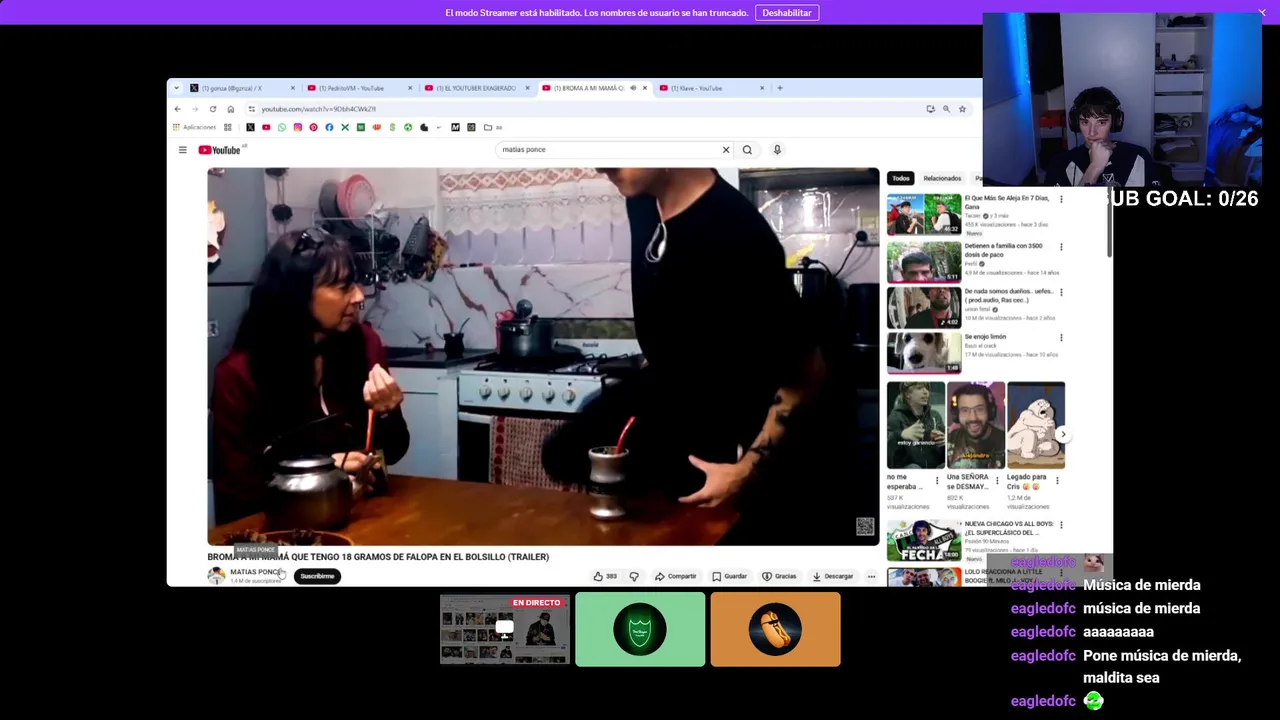Mute the 'BROMA A MI MAMÁ' tab audio icon

click(634, 88)
